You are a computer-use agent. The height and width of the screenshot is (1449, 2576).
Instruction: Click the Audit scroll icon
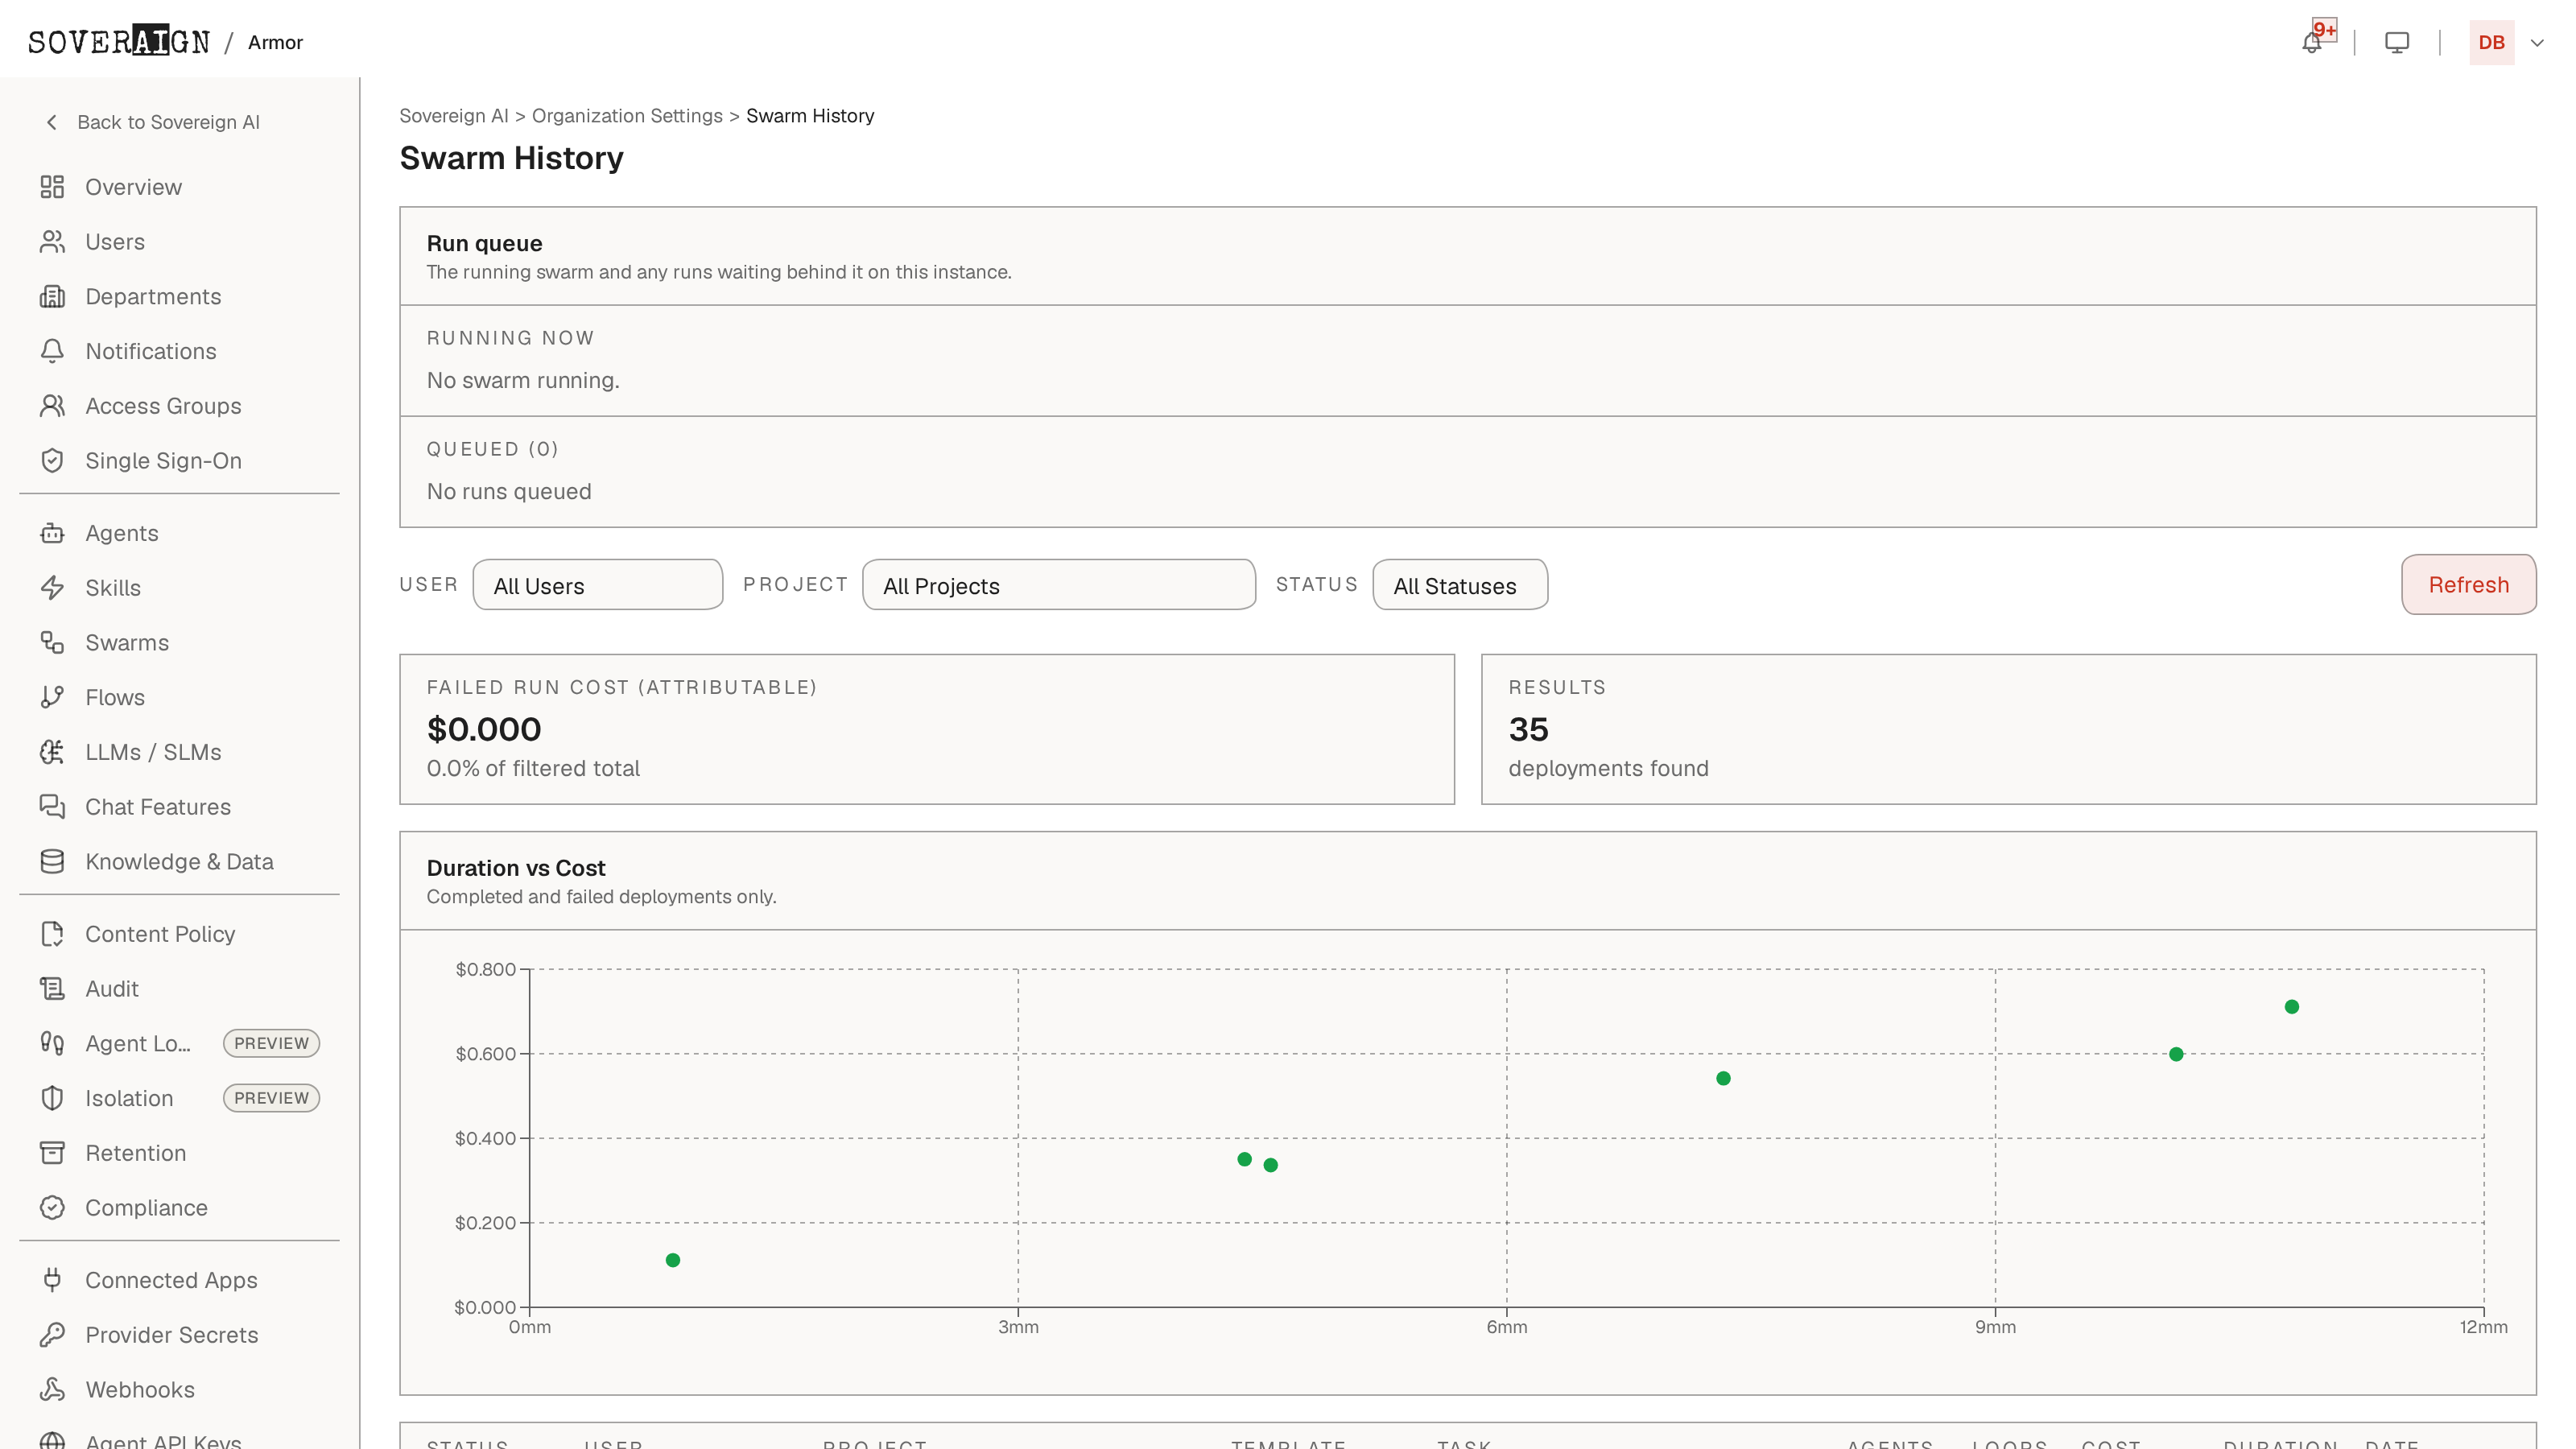52,989
